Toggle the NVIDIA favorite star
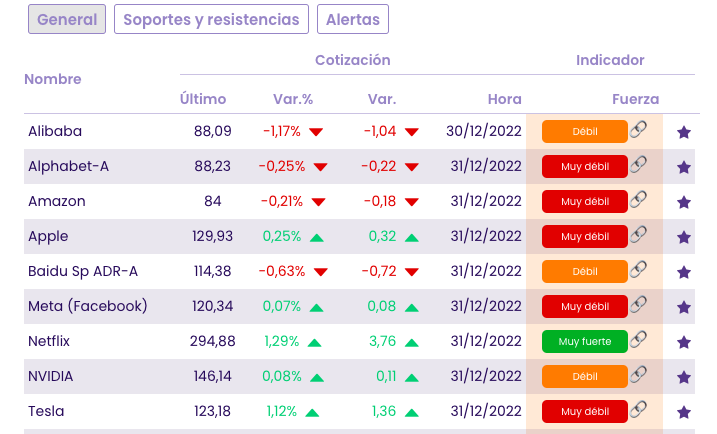 click(684, 377)
